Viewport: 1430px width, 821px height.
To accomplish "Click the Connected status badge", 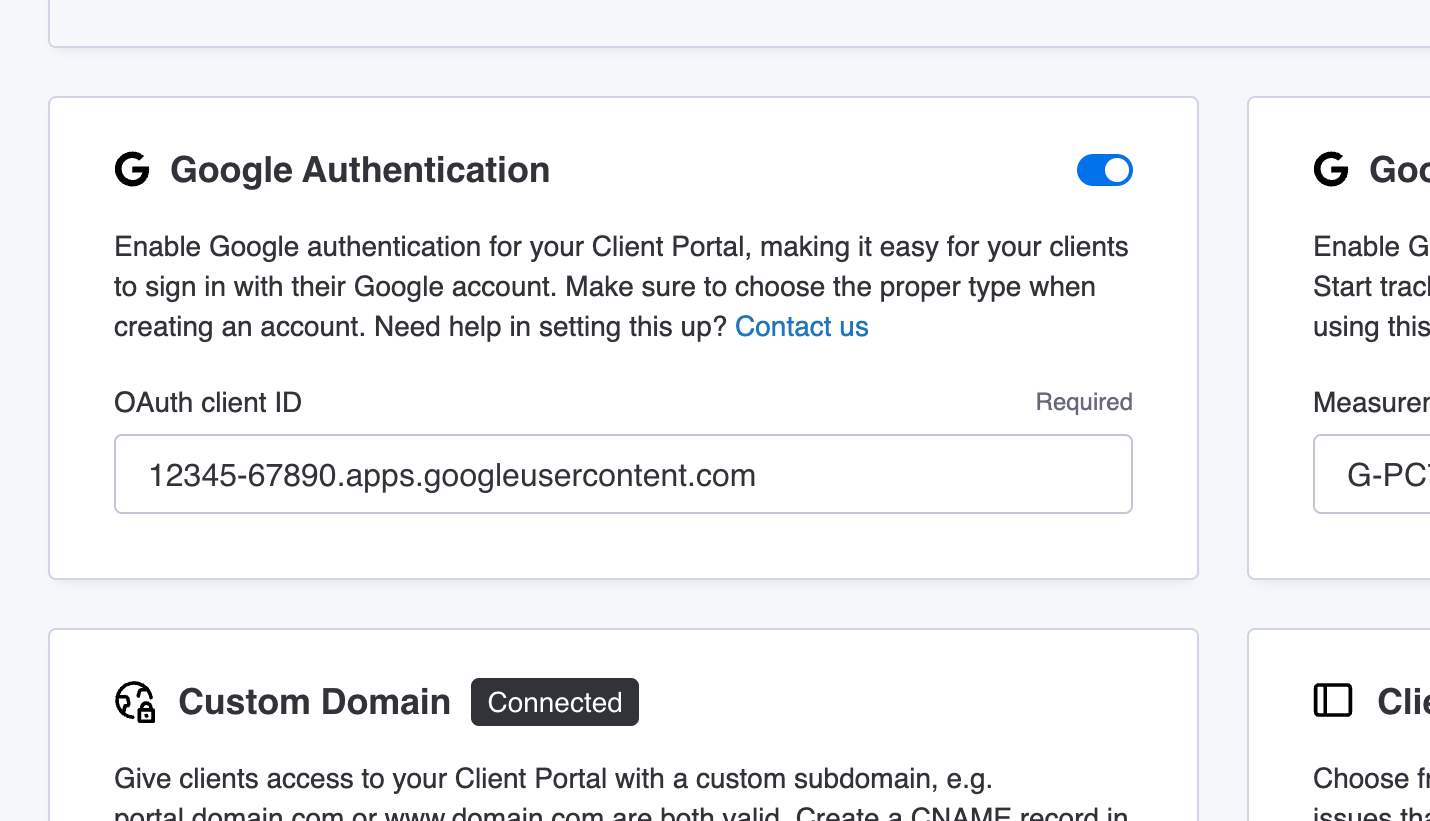I will [x=555, y=702].
